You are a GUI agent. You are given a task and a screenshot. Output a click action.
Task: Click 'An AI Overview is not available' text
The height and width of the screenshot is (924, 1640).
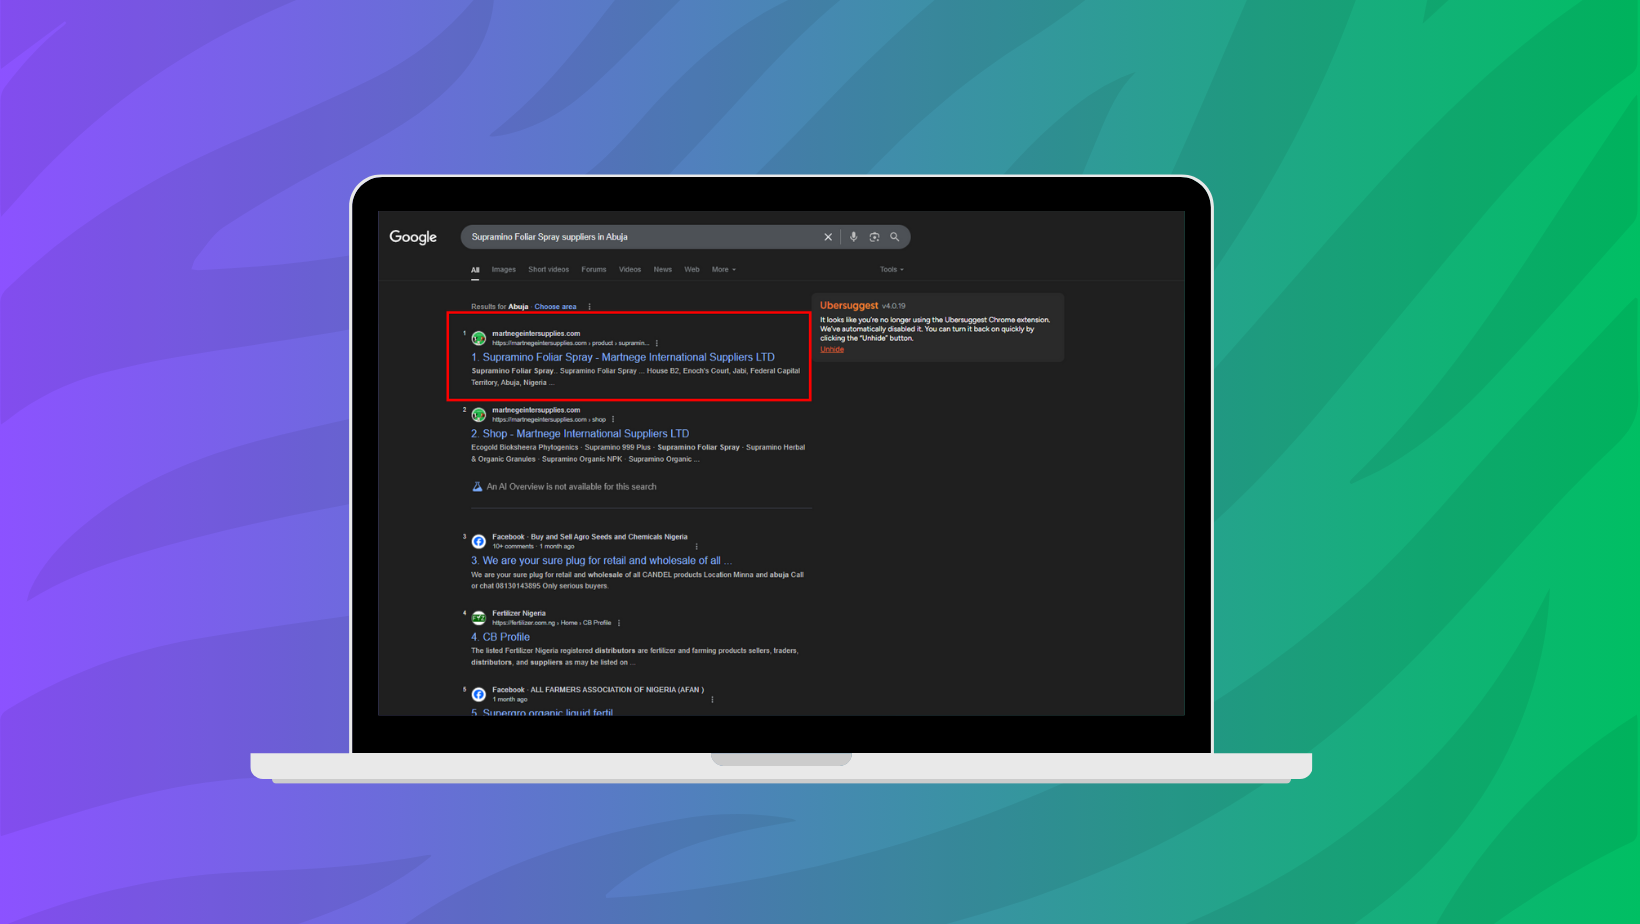[x=572, y=487]
